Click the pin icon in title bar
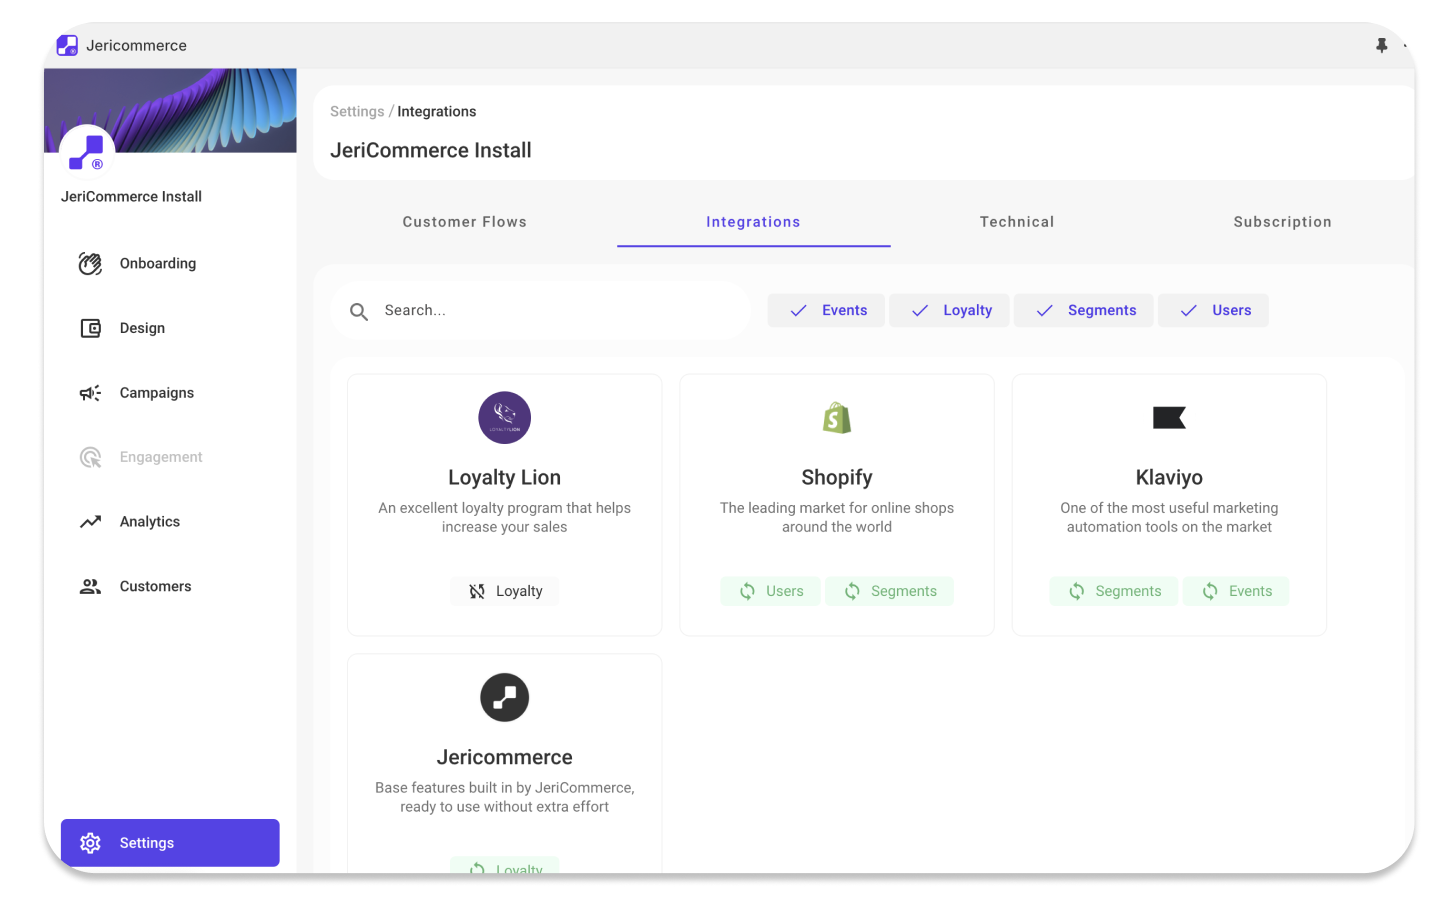 [1382, 45]
